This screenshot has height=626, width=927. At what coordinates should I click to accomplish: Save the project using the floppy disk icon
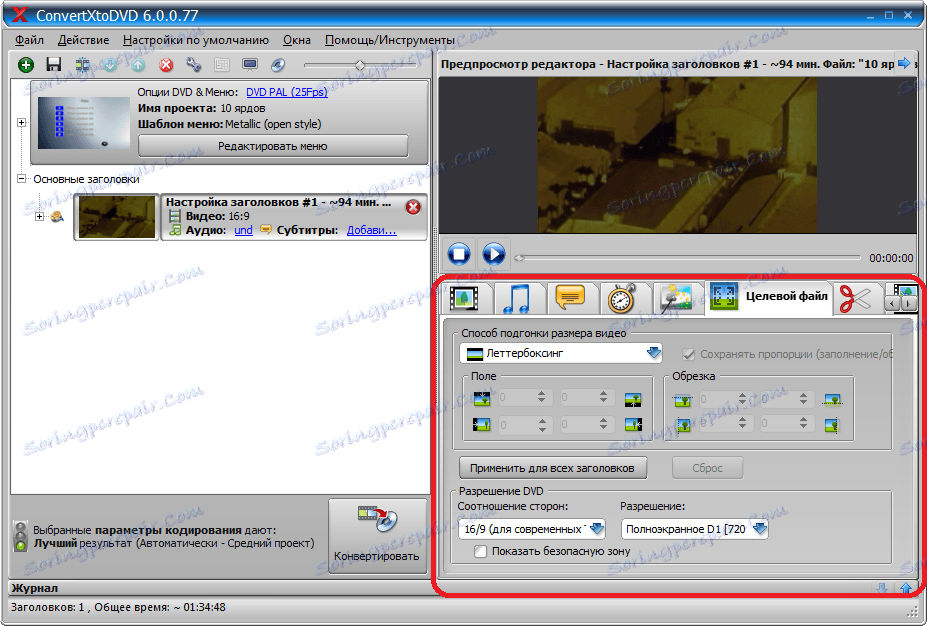pos(52,65)
